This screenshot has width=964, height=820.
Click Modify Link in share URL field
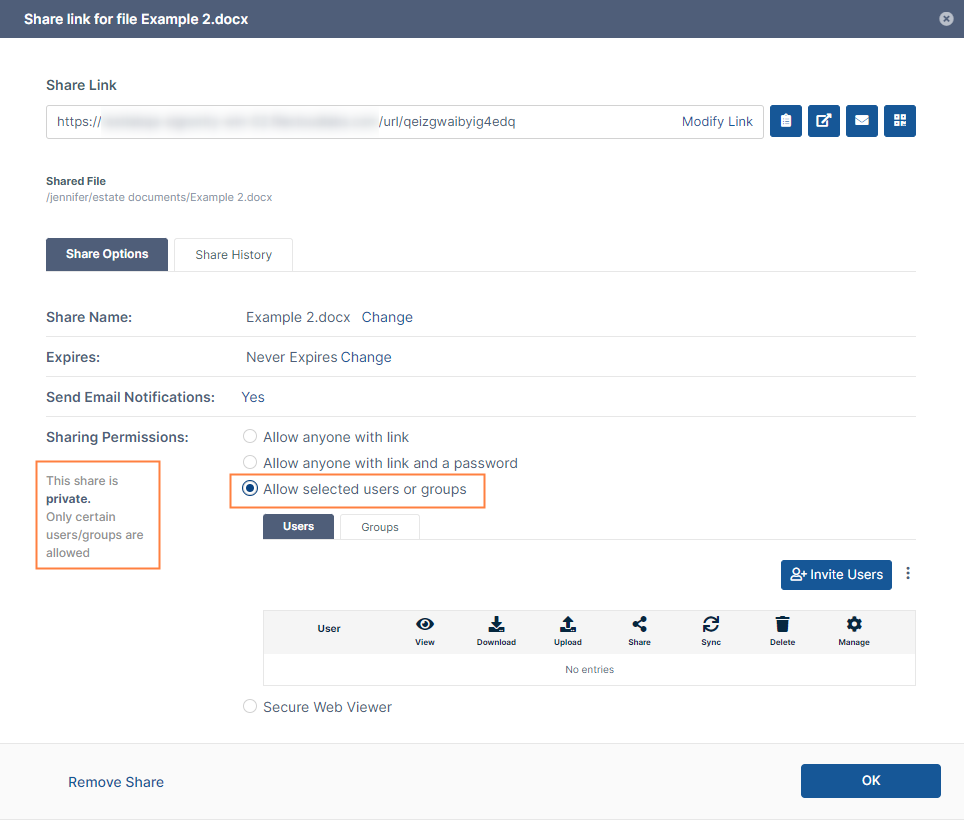point(717,121)
